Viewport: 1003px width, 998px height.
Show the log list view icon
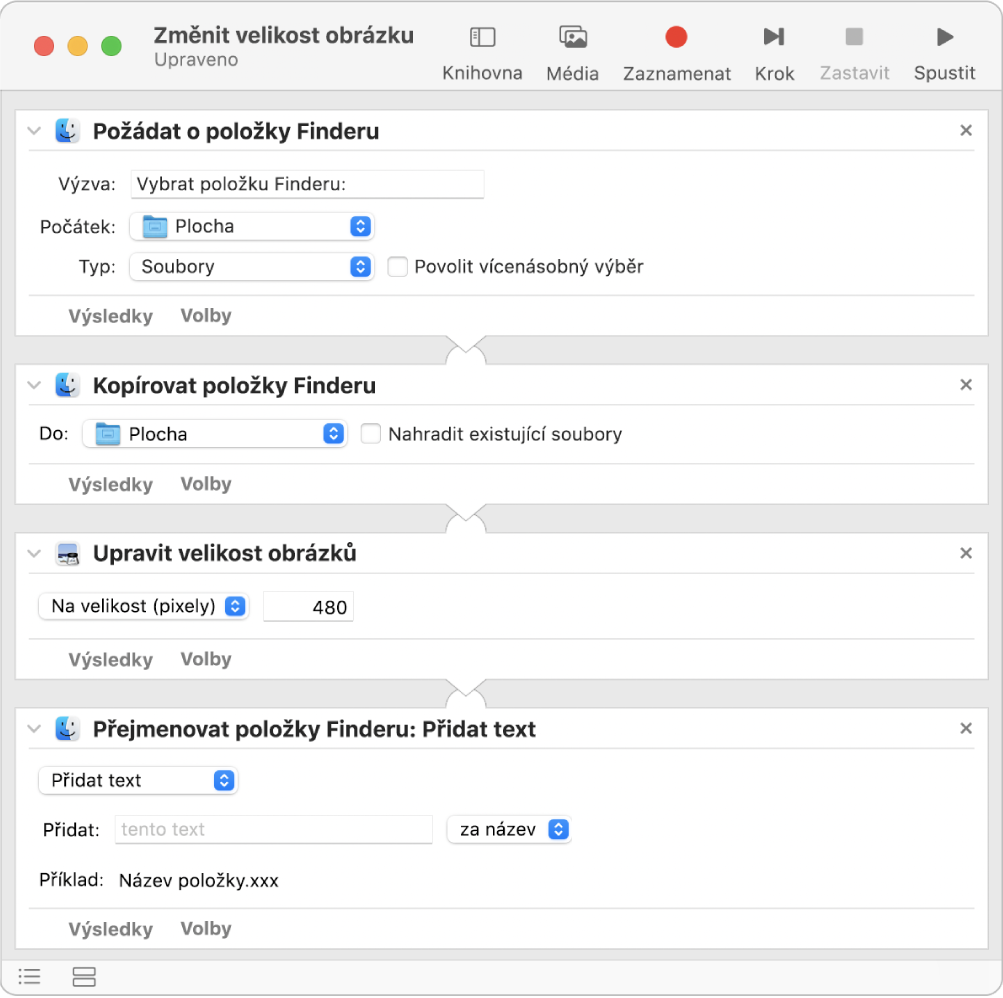(30, 976)
